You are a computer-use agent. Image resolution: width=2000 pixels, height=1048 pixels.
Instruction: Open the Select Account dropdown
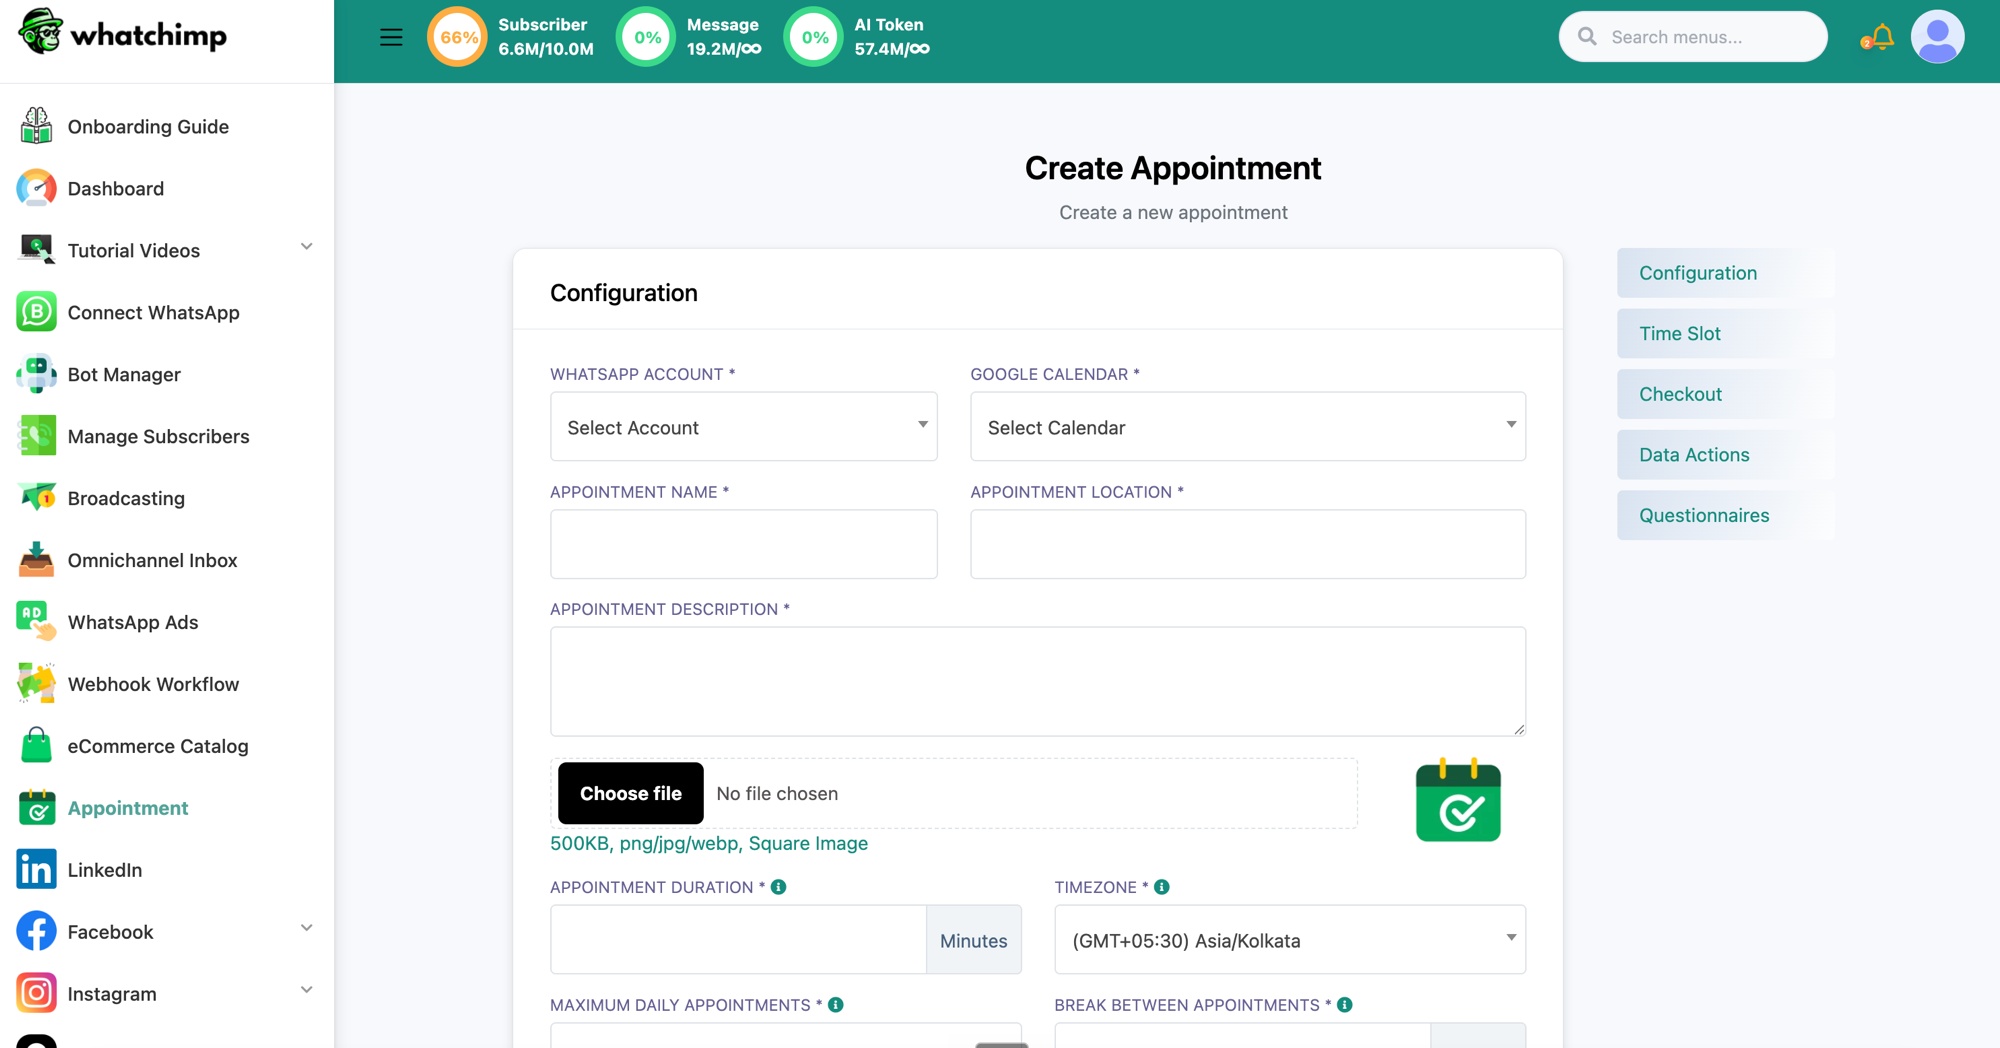[743, 427]
